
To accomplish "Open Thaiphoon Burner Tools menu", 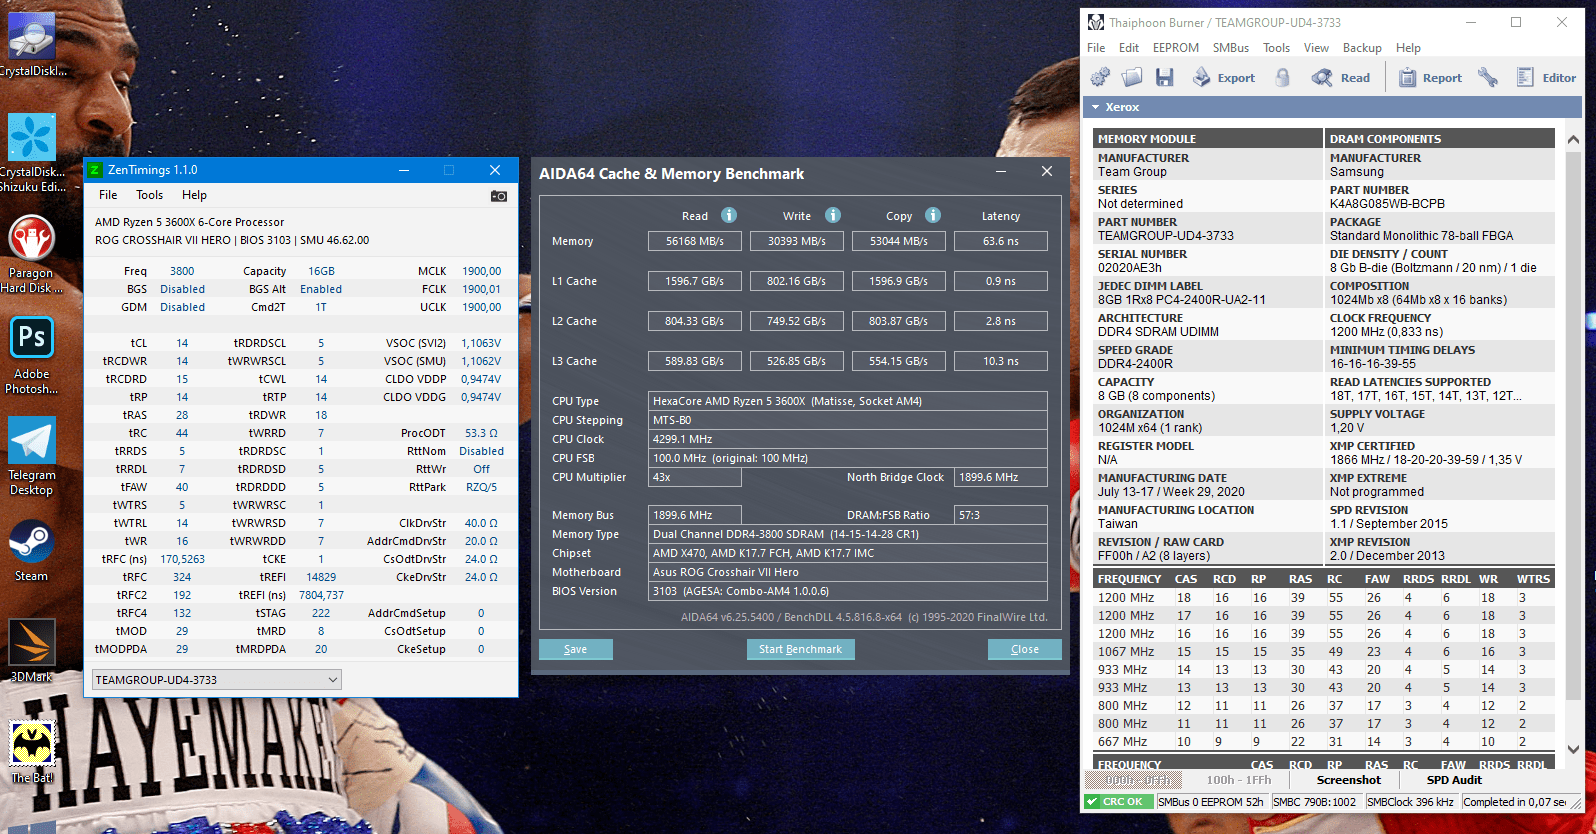I will (x=1276, y=48).
